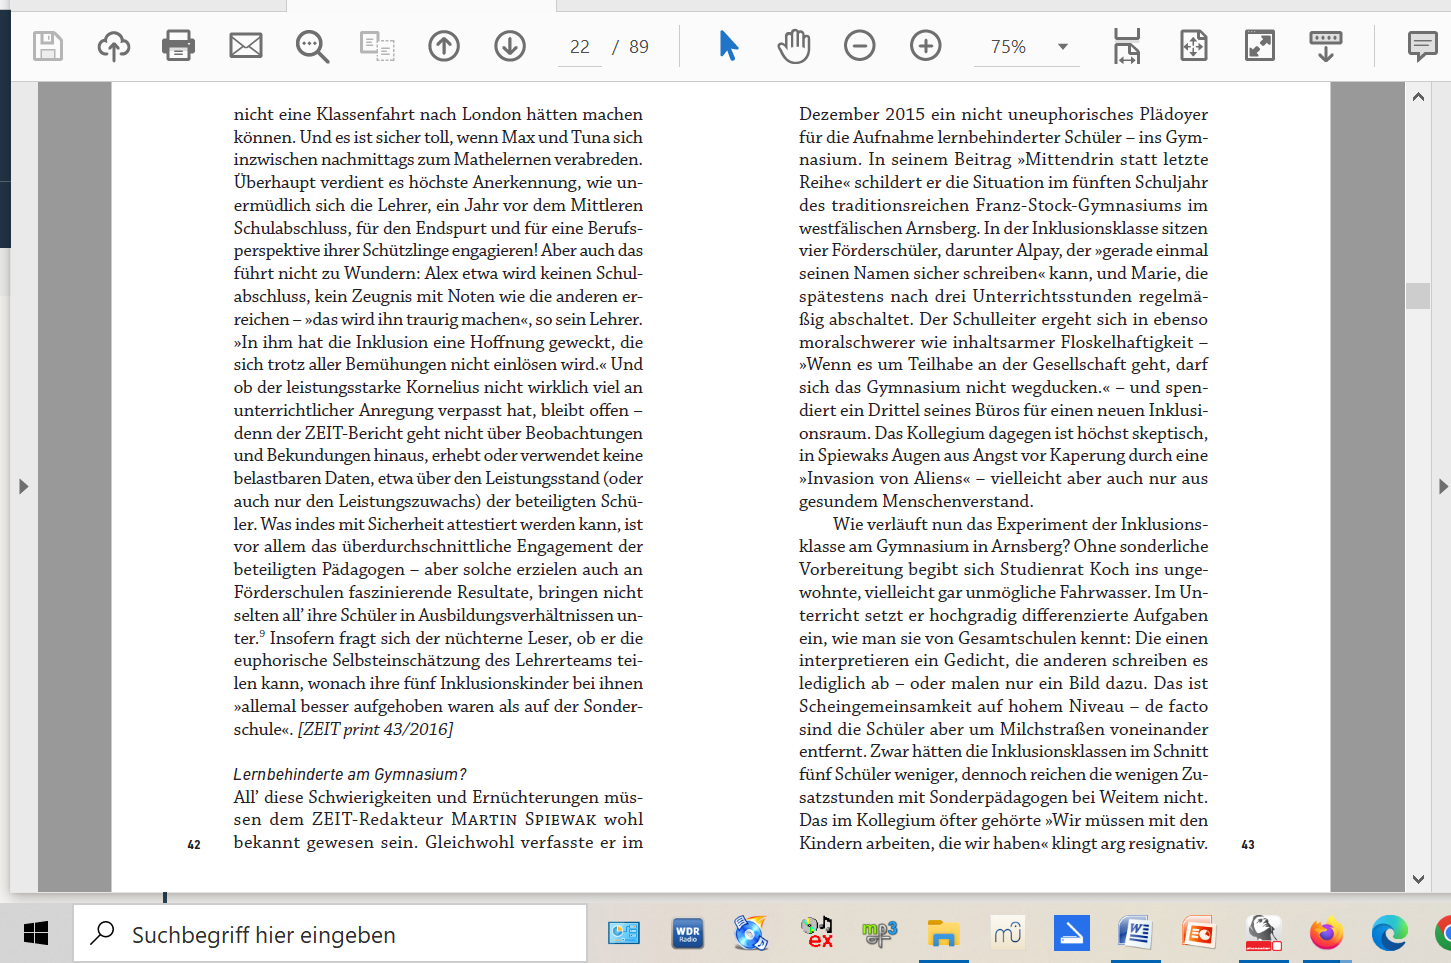Viewport: 1451px width, 963px height.
Task: Zoom out with minus button
Action: click(x=859, y=46)
